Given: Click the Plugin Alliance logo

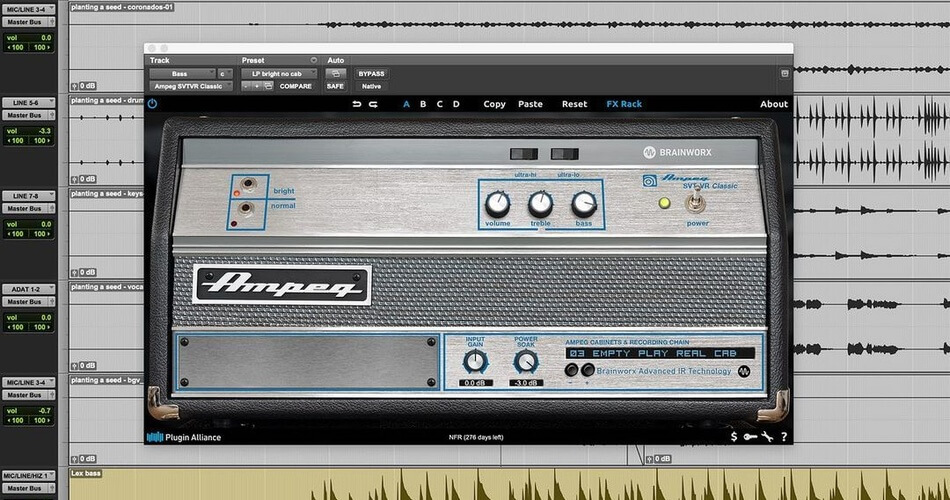Looking at the screenshot, I should point(184,437).
